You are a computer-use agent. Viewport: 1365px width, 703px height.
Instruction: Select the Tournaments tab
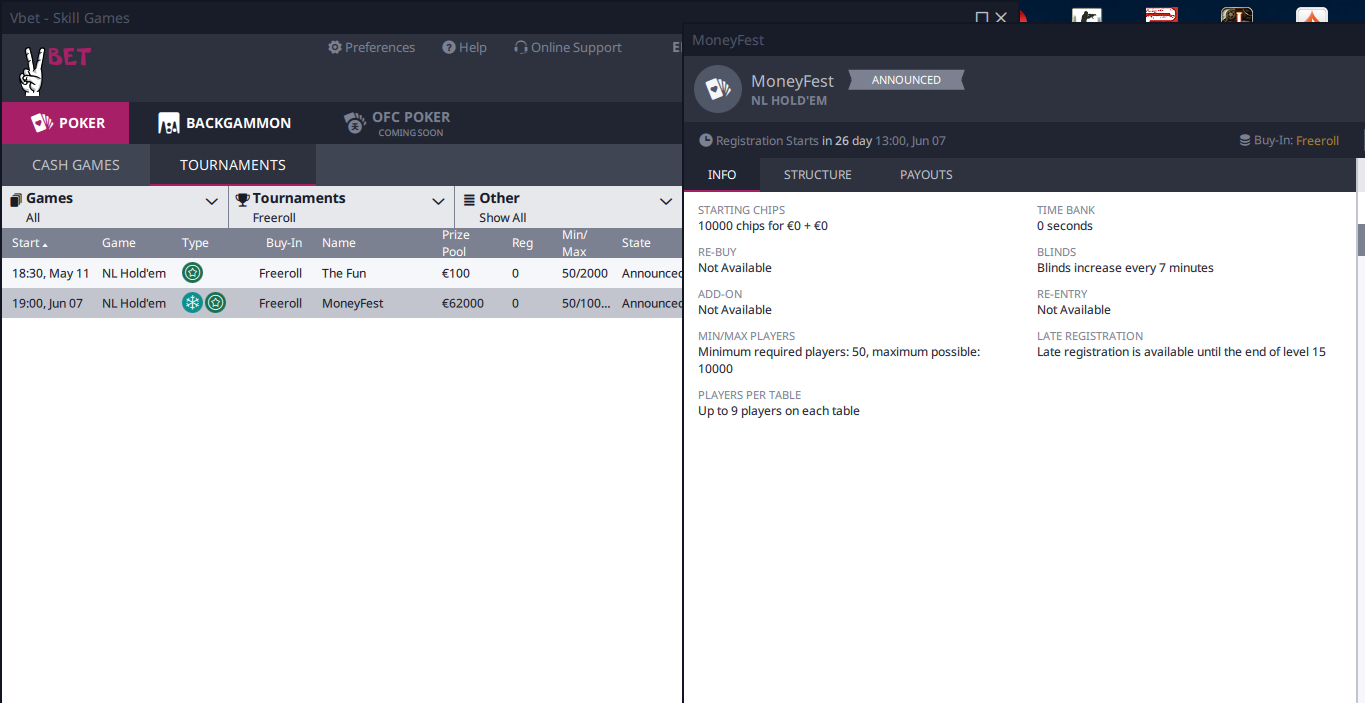point(233,165)
